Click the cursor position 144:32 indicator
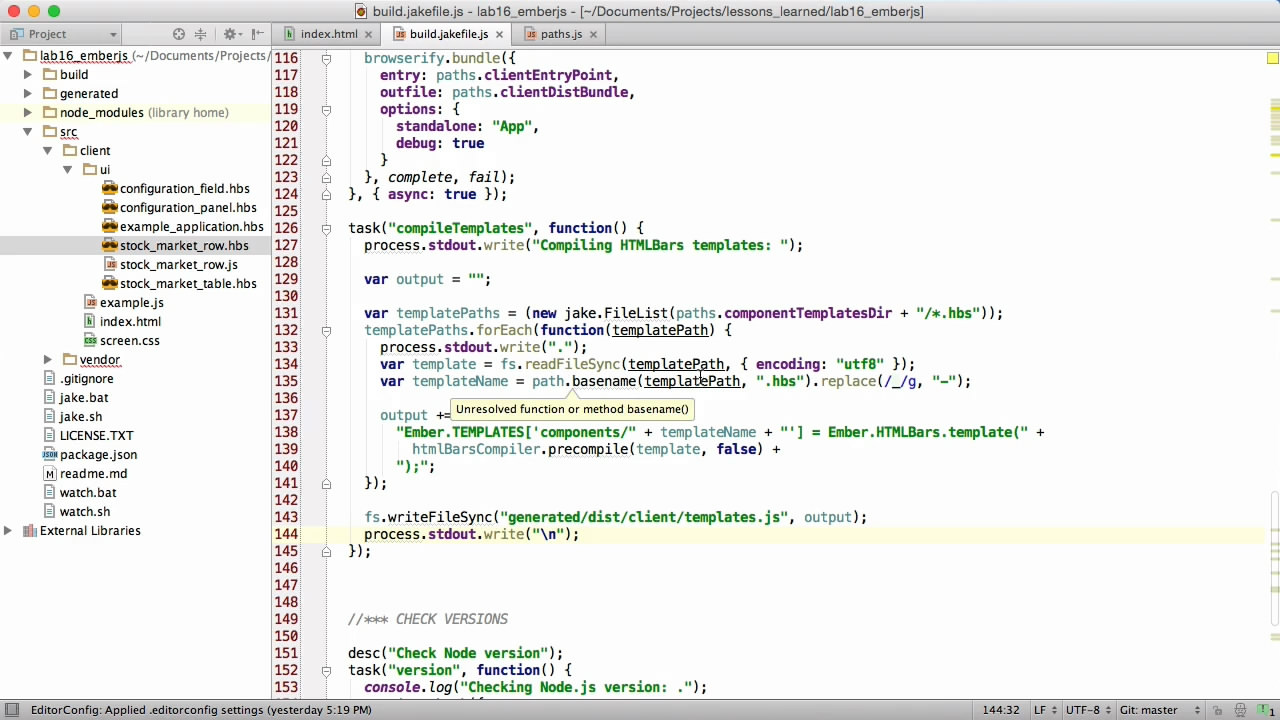The width and height of the screenshot is (1280, 720). pyautogui.click(x=1001, y=710)
